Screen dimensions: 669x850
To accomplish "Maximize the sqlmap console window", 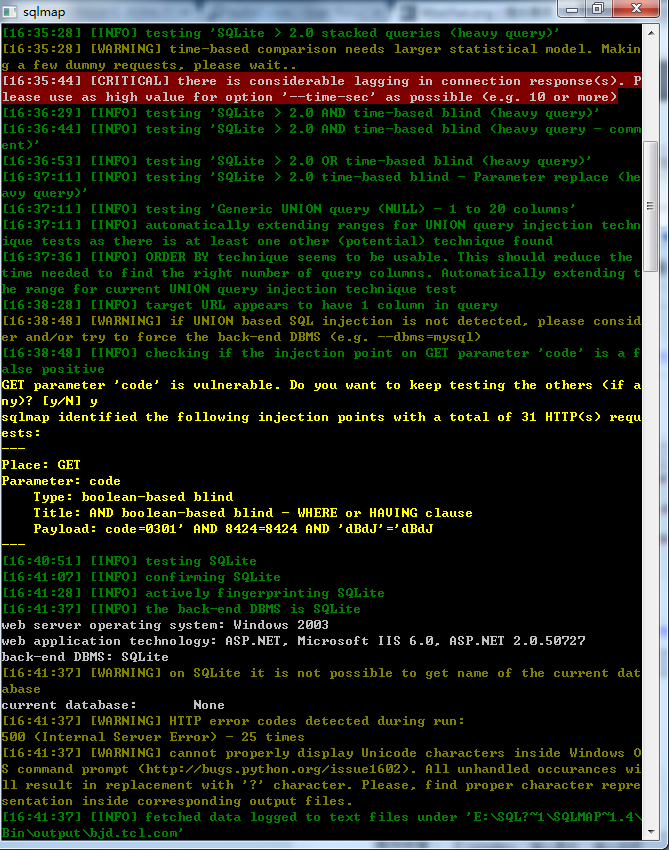I will (597, 8).
